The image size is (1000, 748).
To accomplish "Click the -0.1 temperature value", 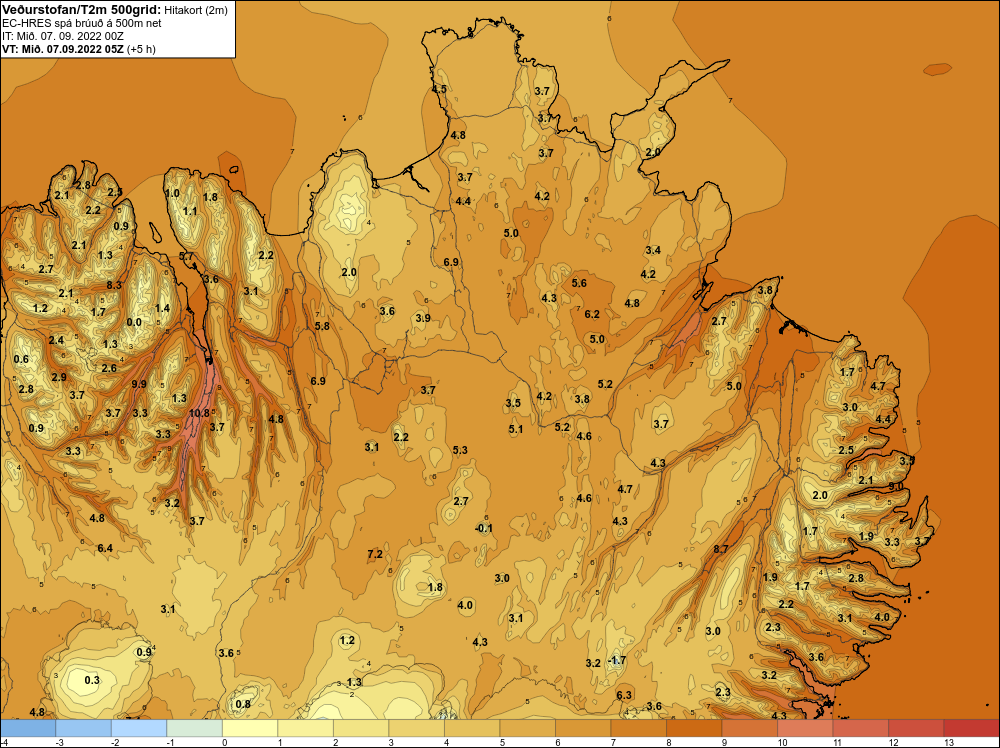I will pyautogui.click(x=484, y=528).
